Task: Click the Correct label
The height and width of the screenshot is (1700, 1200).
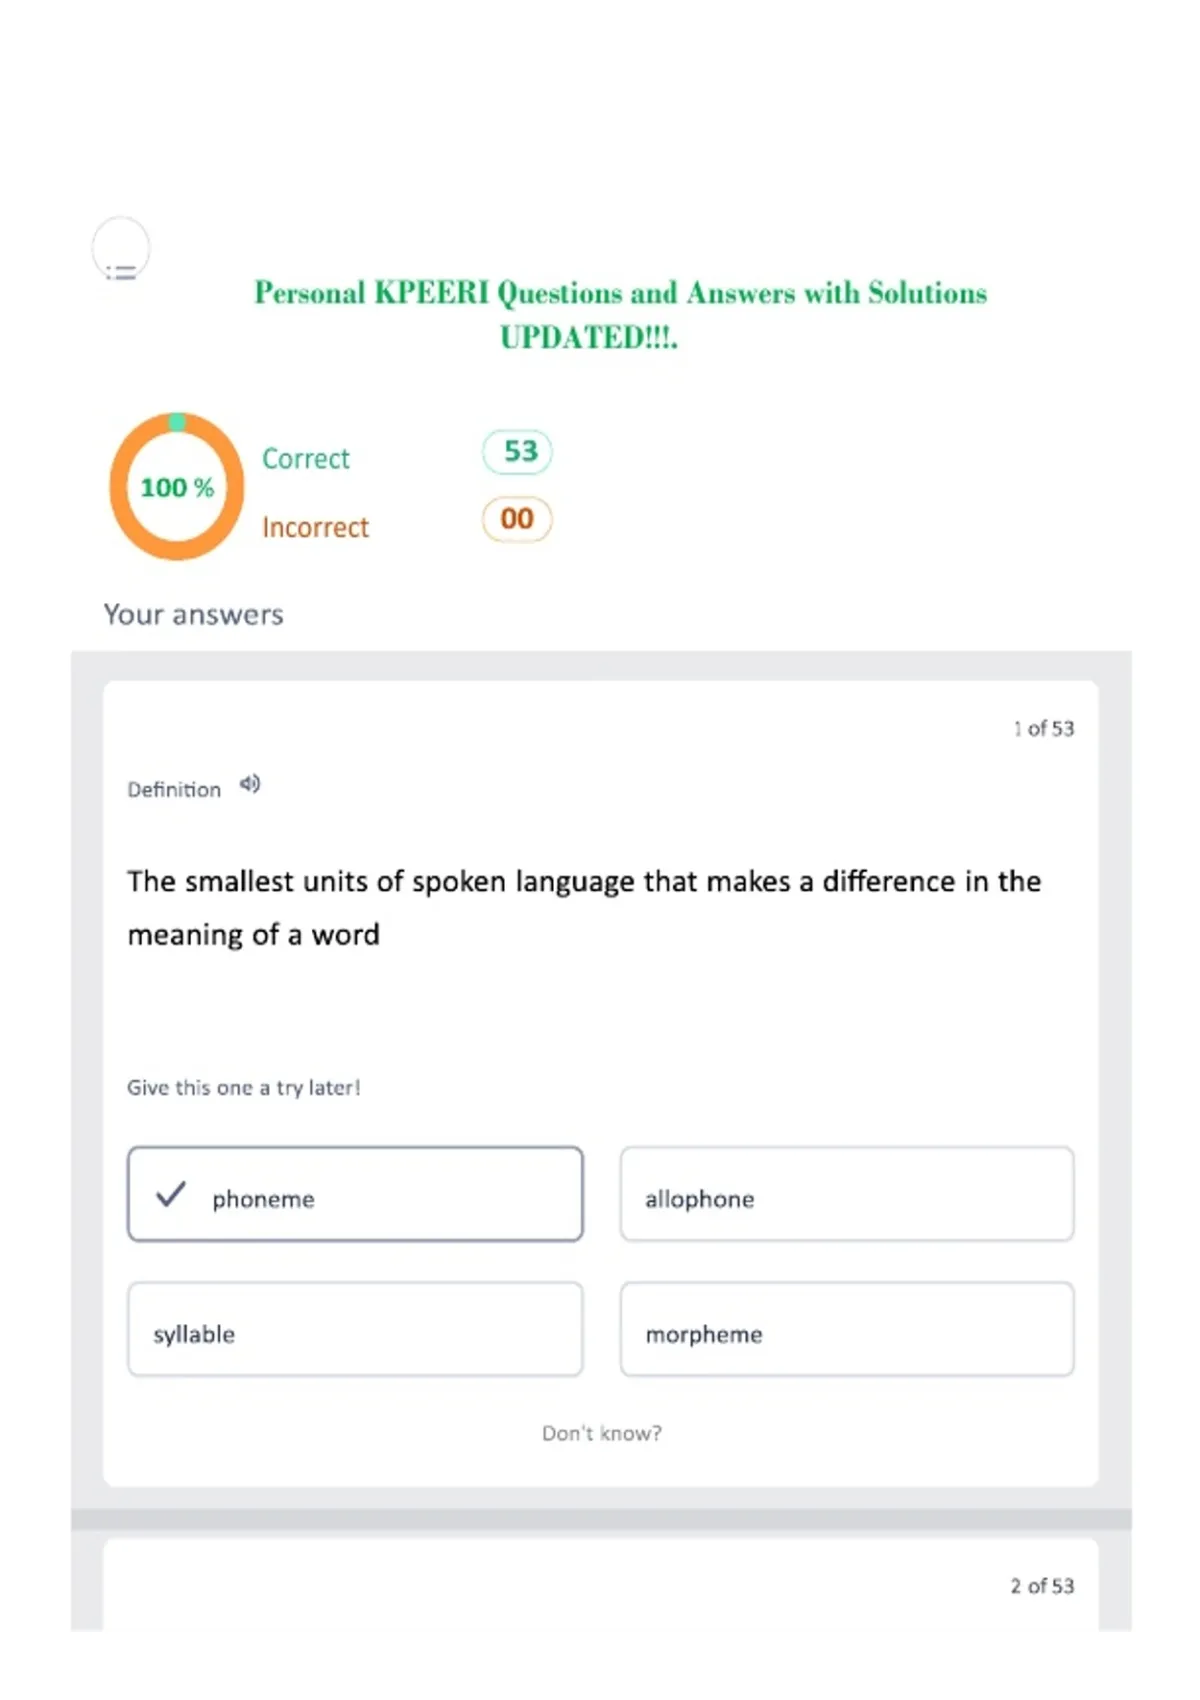Action: [306, 458]
